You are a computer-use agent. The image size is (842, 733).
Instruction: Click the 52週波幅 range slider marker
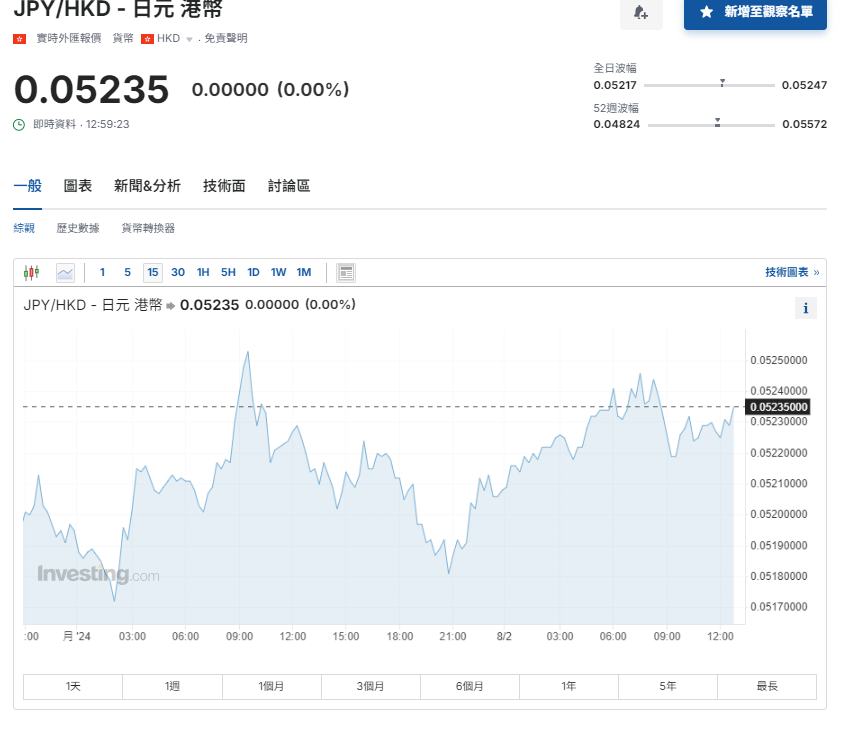pyautogui.click(x=715, y=124)
